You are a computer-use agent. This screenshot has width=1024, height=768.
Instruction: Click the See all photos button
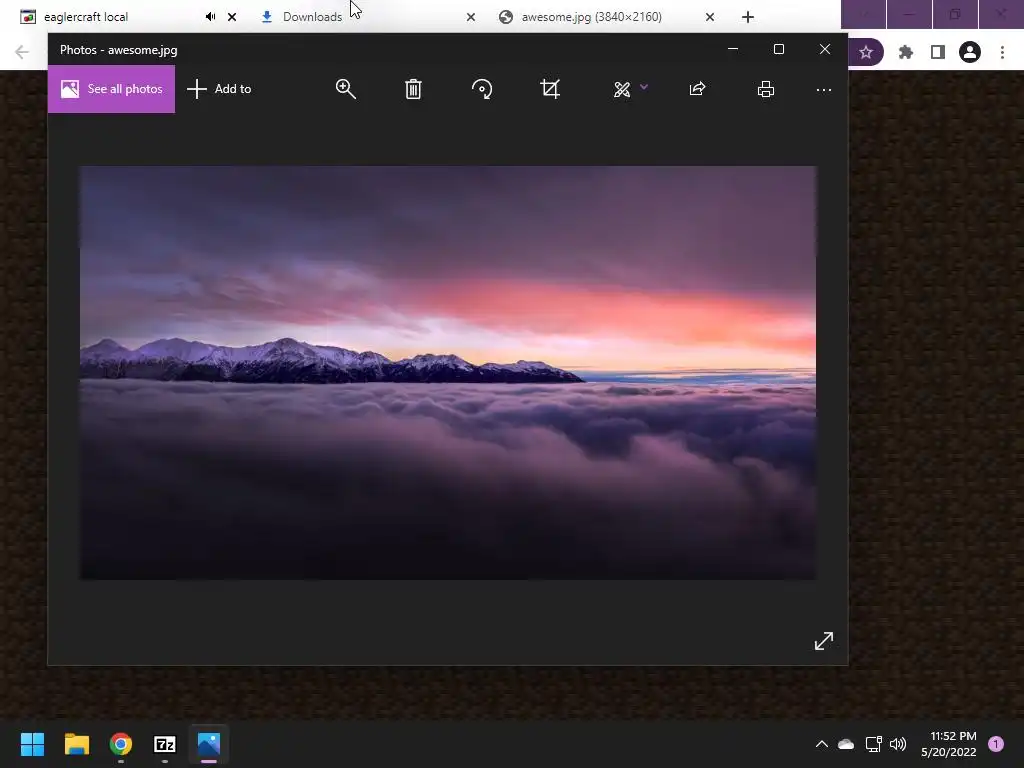pyautogui.click(x=111, y=89)
